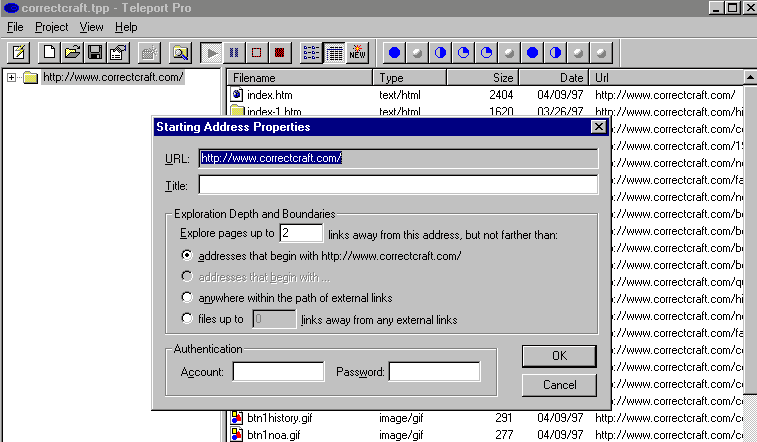This screenshot has height=442, width=757.
Task: Select the index.htm filename
Action: [x=269, y=95]
